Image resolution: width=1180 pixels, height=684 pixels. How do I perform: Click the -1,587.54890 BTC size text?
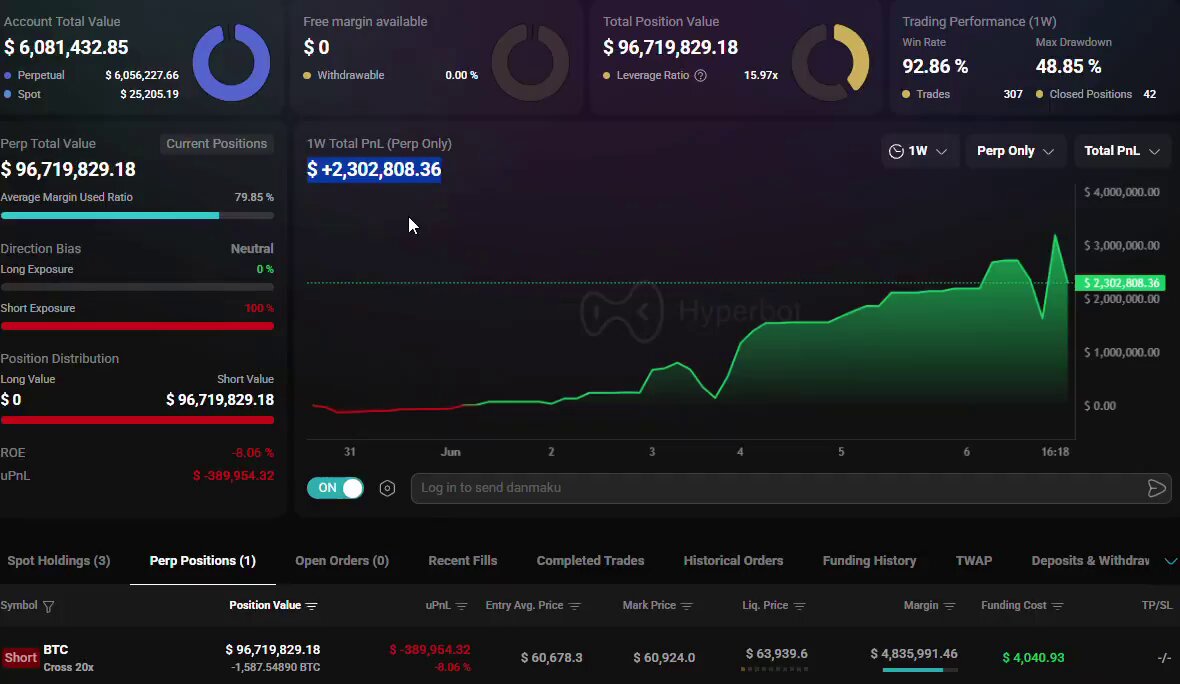tap(275, 667)
